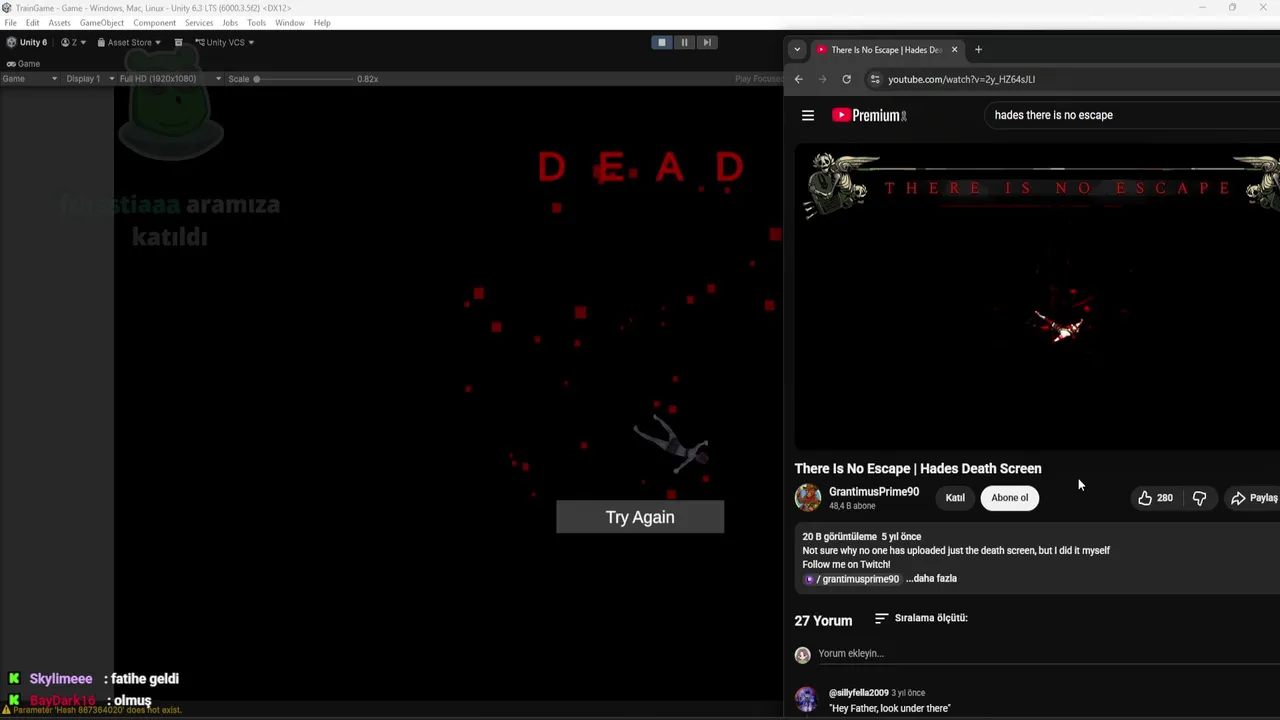Screen dimensions: 1280x720
Task: Open the Services menu
Action: click(x=198, y=22)
